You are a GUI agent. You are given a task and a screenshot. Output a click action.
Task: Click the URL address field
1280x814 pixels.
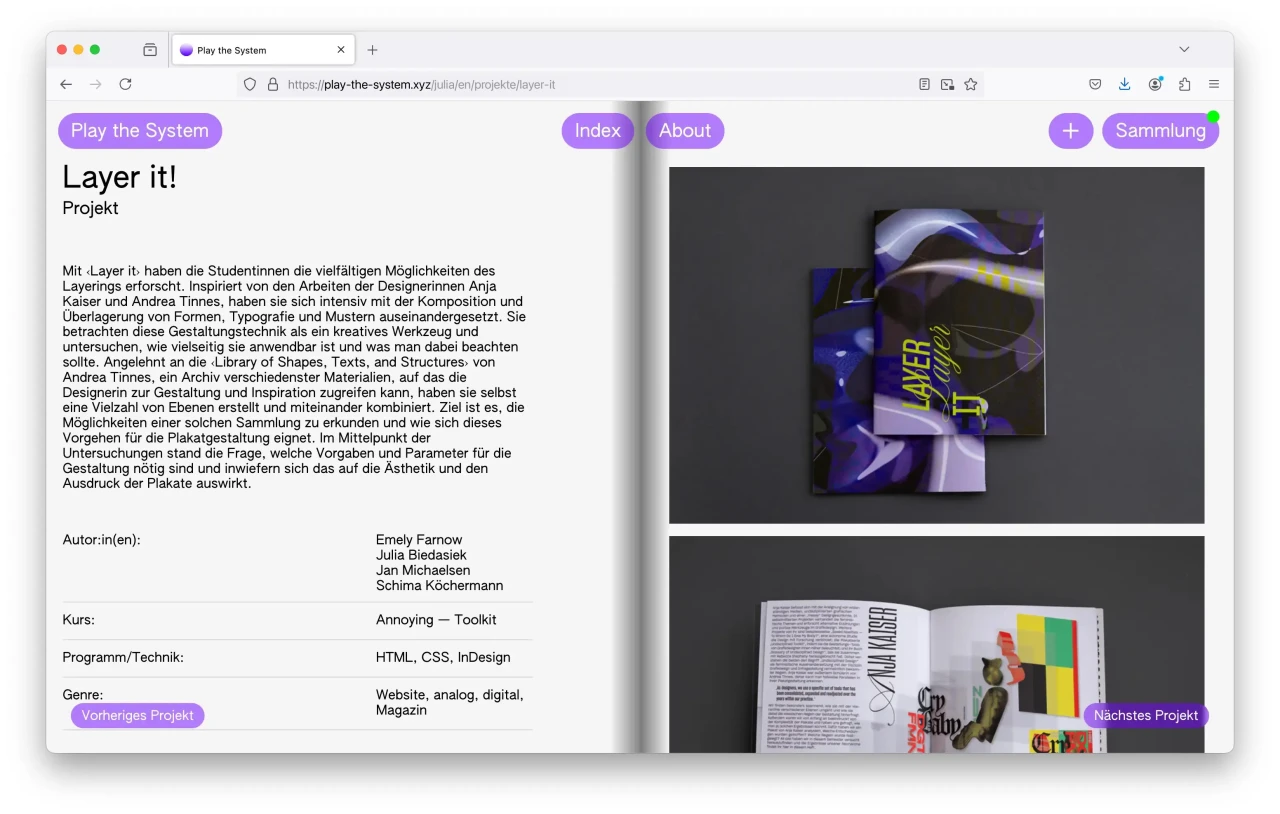[600, 85]
